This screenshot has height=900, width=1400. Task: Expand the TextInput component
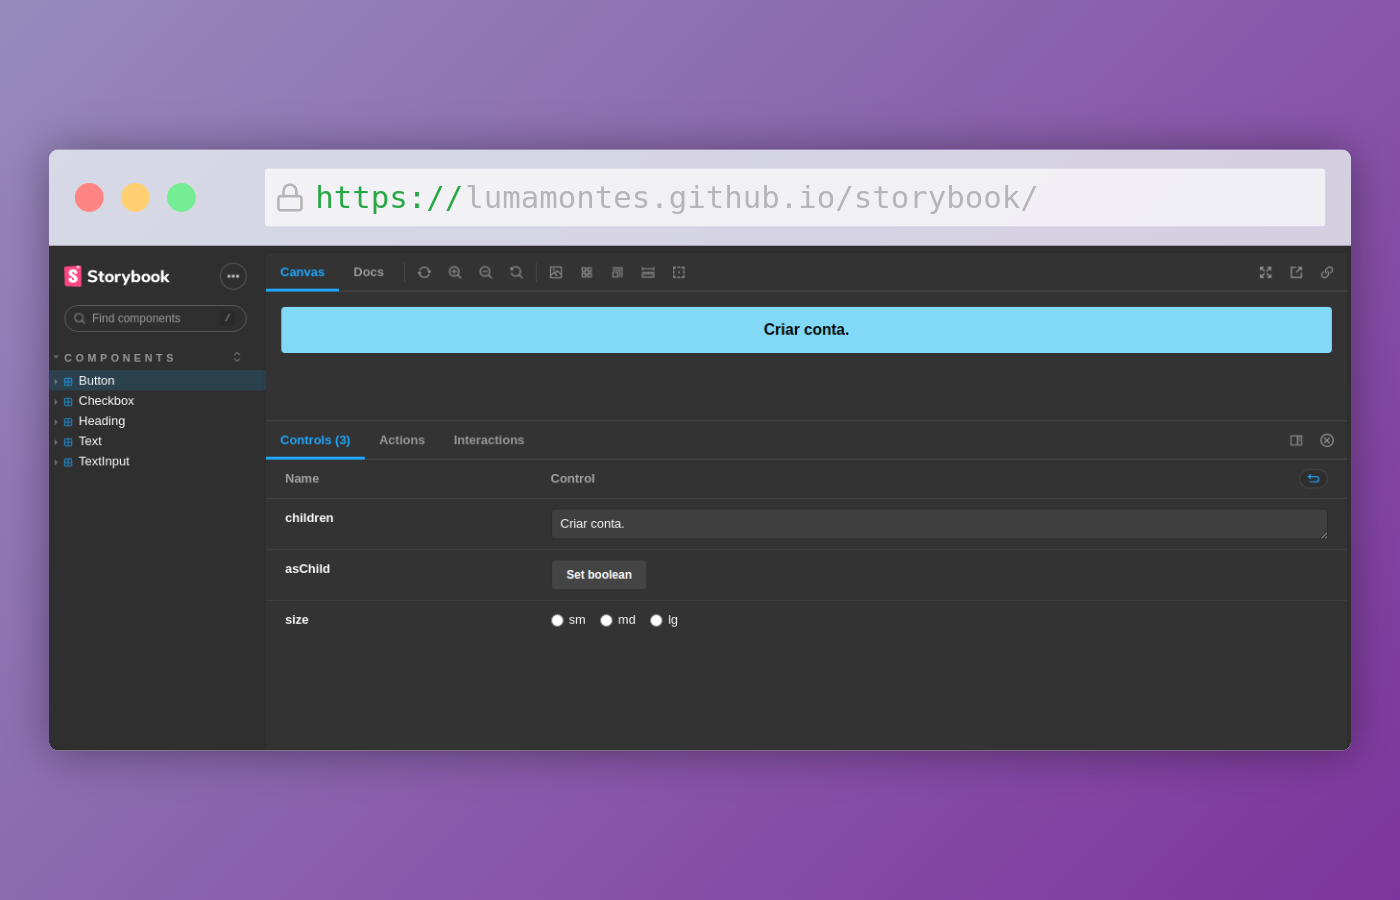157,461
